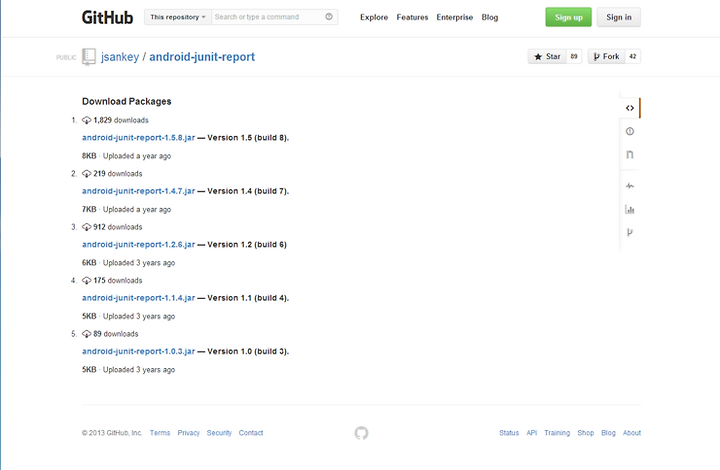Fork the android-junit-report repository
This screenshot has width=720, height=470.
607,56
